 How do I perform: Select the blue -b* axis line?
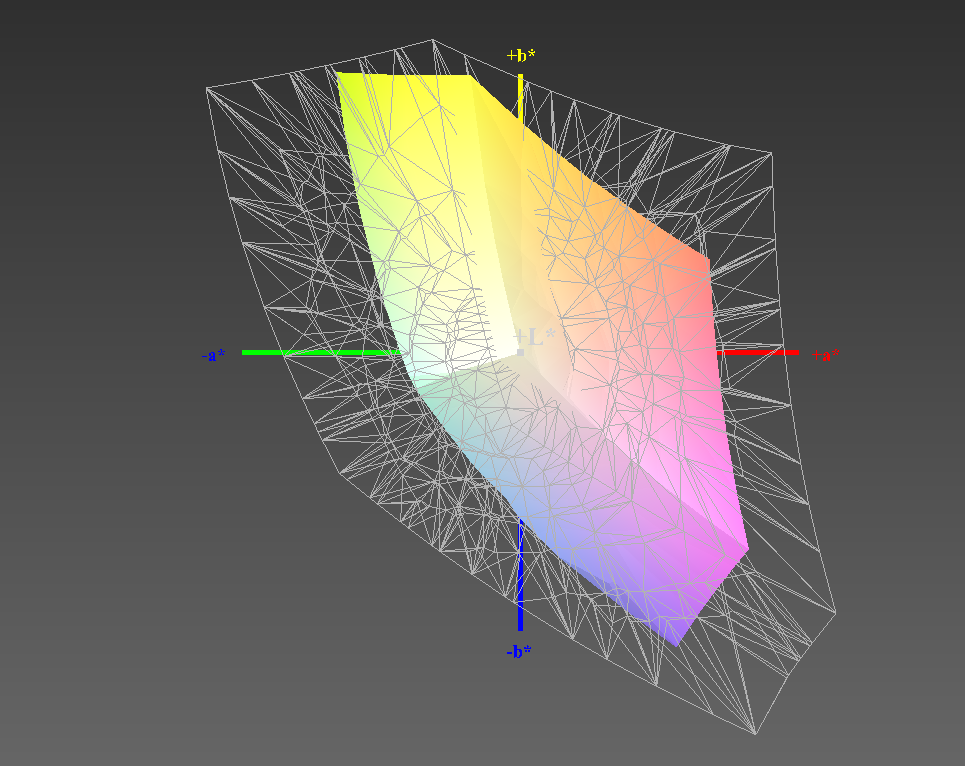(x=521, y=575)
